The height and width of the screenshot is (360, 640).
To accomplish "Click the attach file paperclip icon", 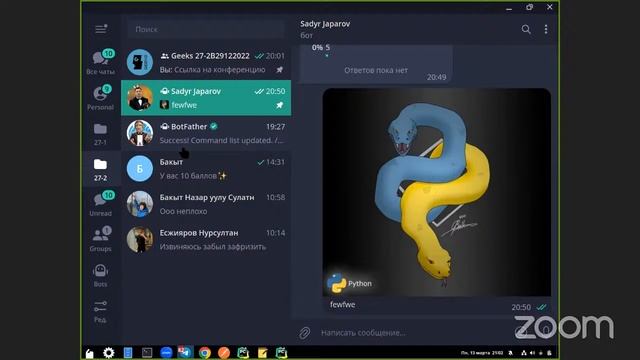I will pyautogui.click(x=304, y=333).
